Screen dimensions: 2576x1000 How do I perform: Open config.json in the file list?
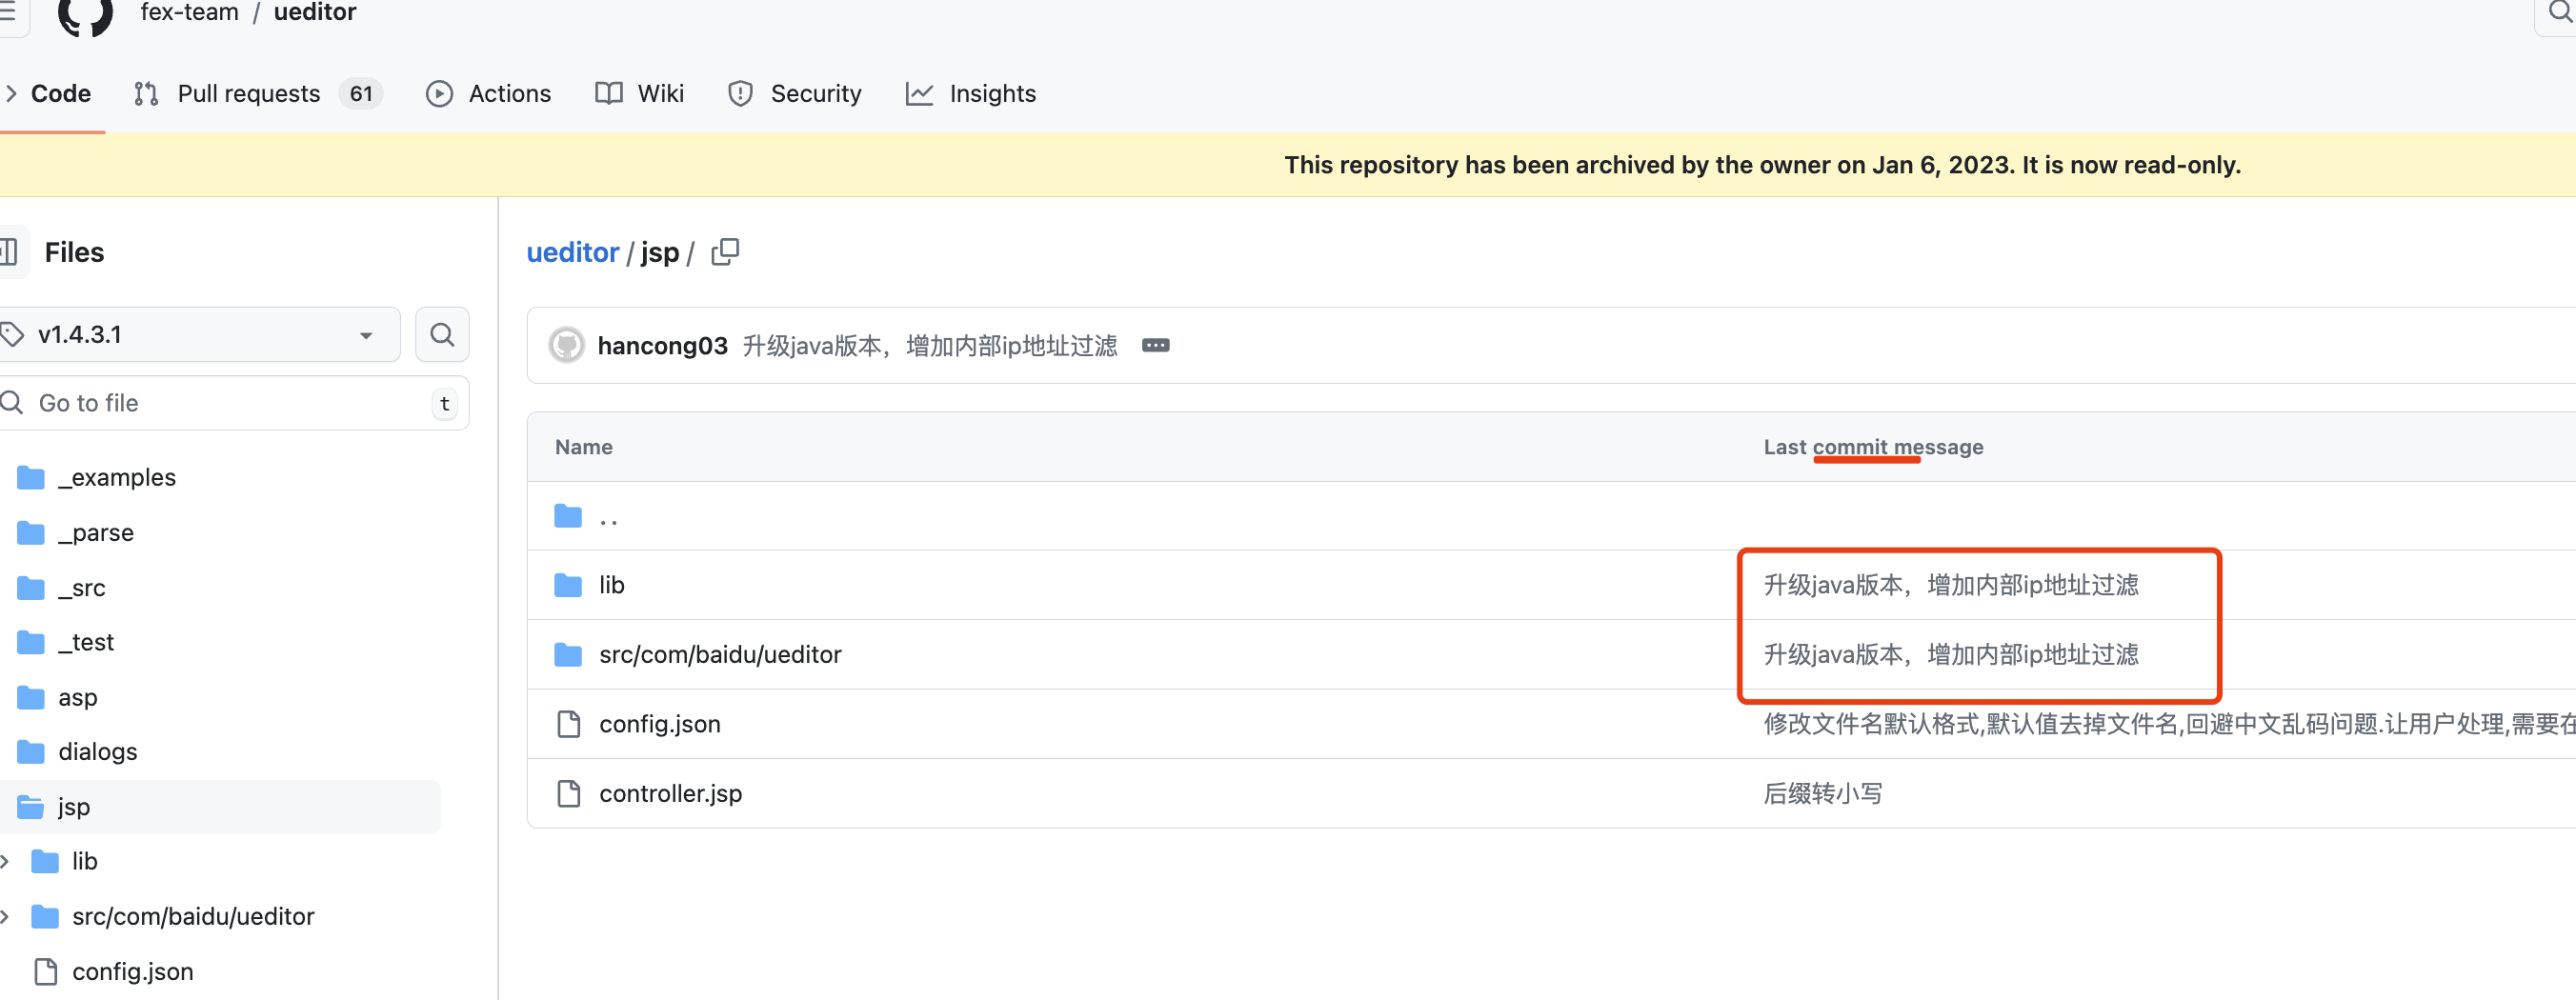[x=659, y=724]
